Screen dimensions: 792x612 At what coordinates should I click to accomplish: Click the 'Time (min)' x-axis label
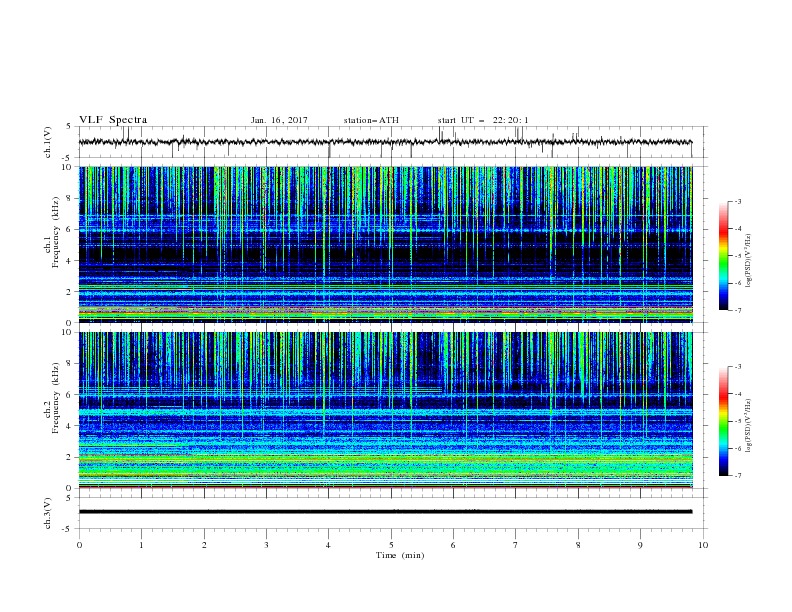coord(400,555)
